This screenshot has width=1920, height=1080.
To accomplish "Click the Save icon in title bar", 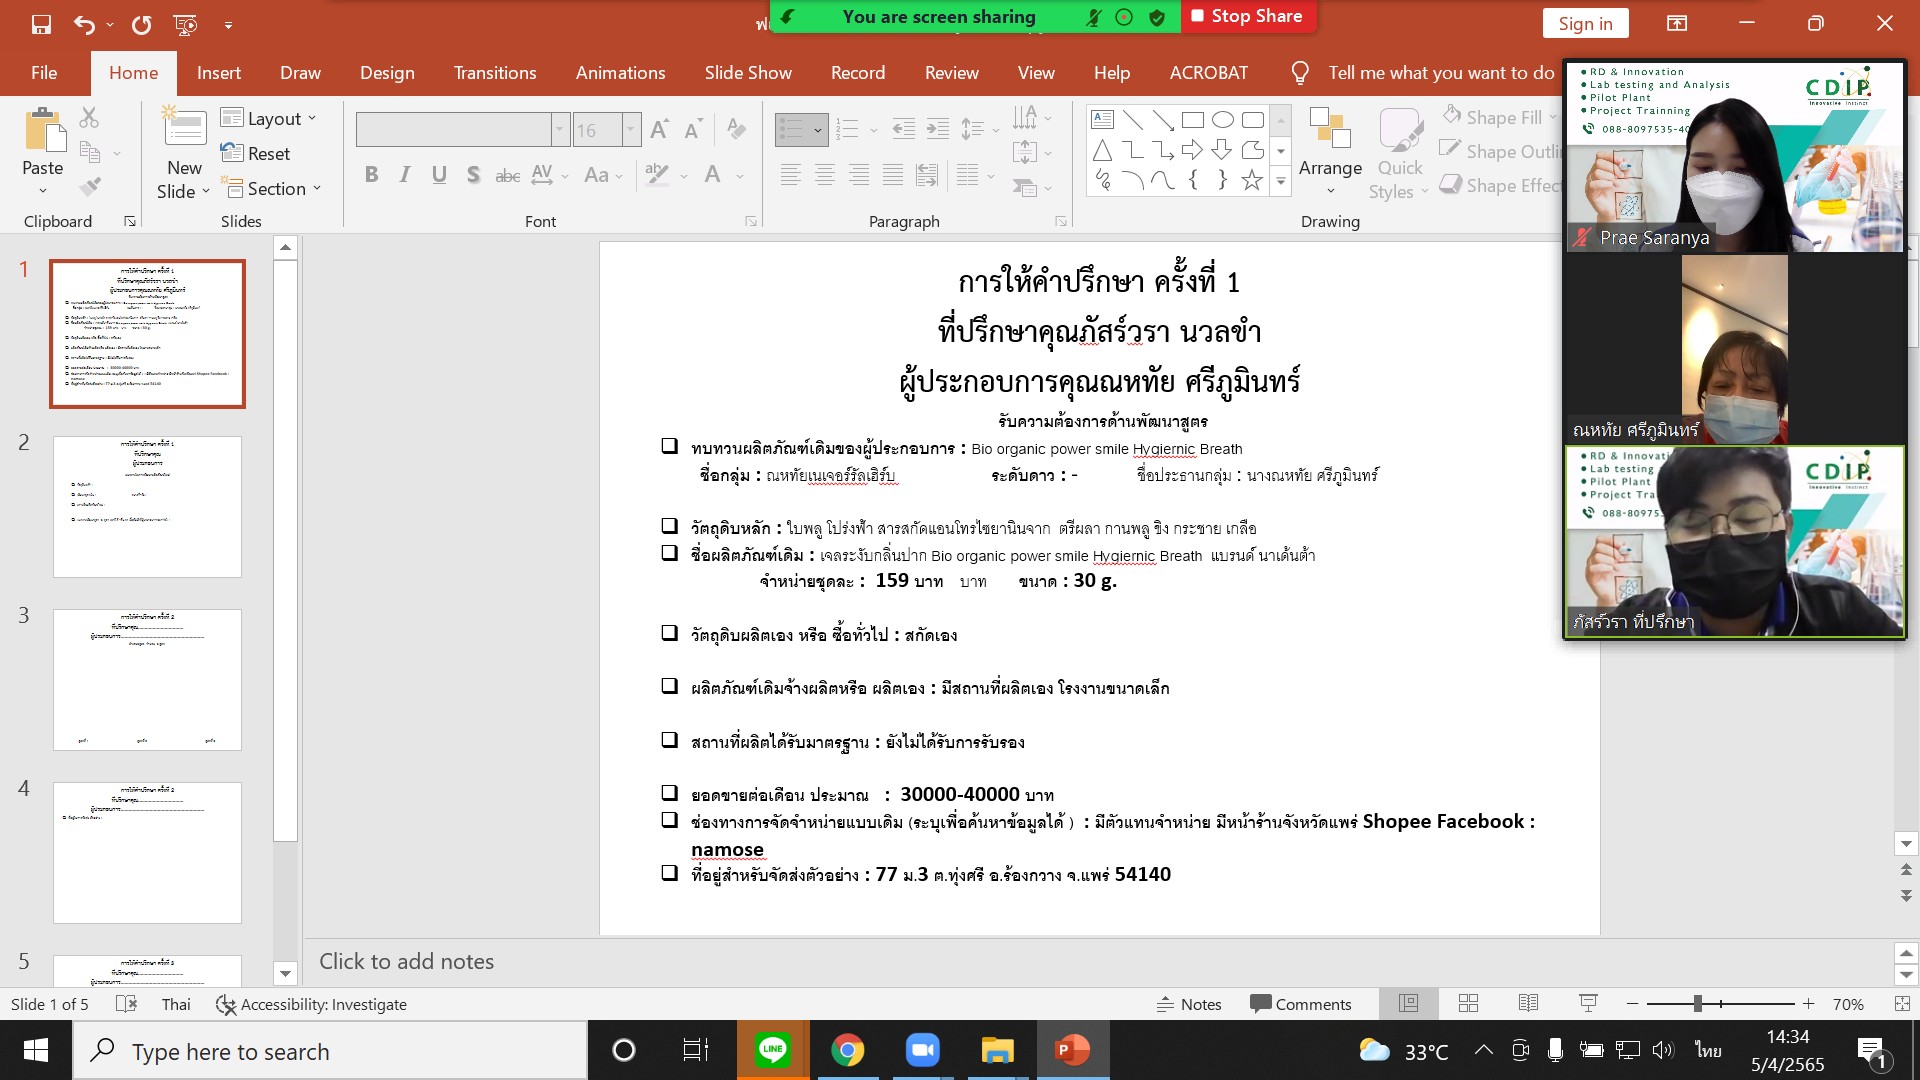I will [41, 24].
